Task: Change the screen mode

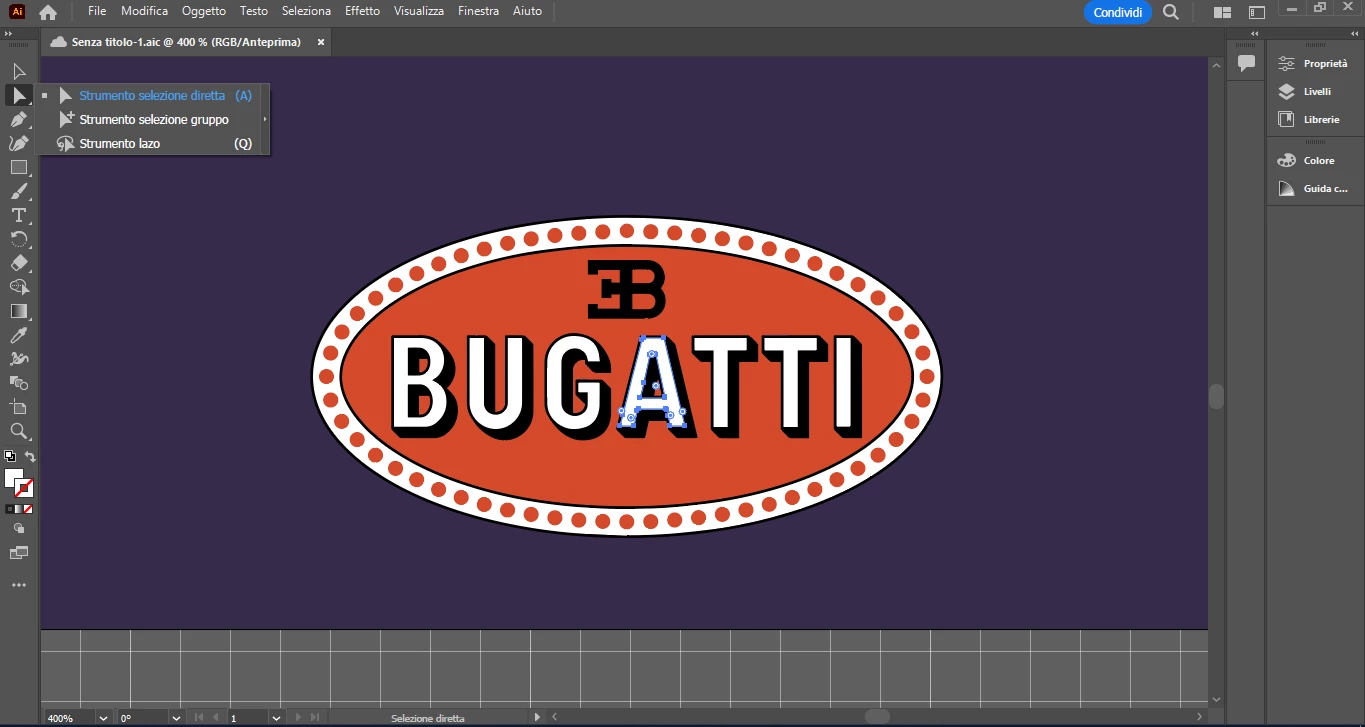Action: pos(19,553)
